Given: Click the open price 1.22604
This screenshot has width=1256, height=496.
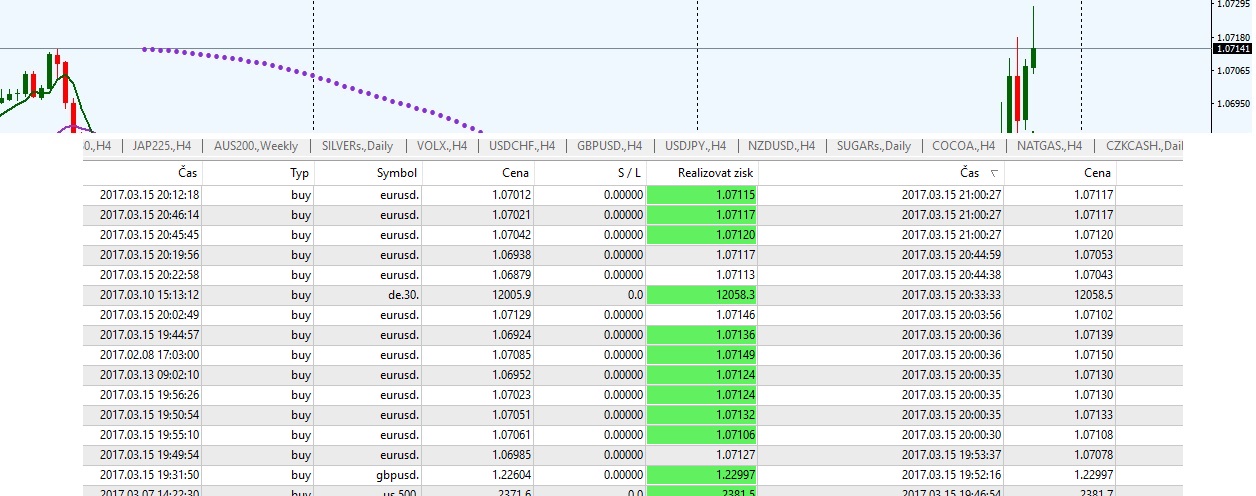Looking at the screenshot, I should coord(512,475).
